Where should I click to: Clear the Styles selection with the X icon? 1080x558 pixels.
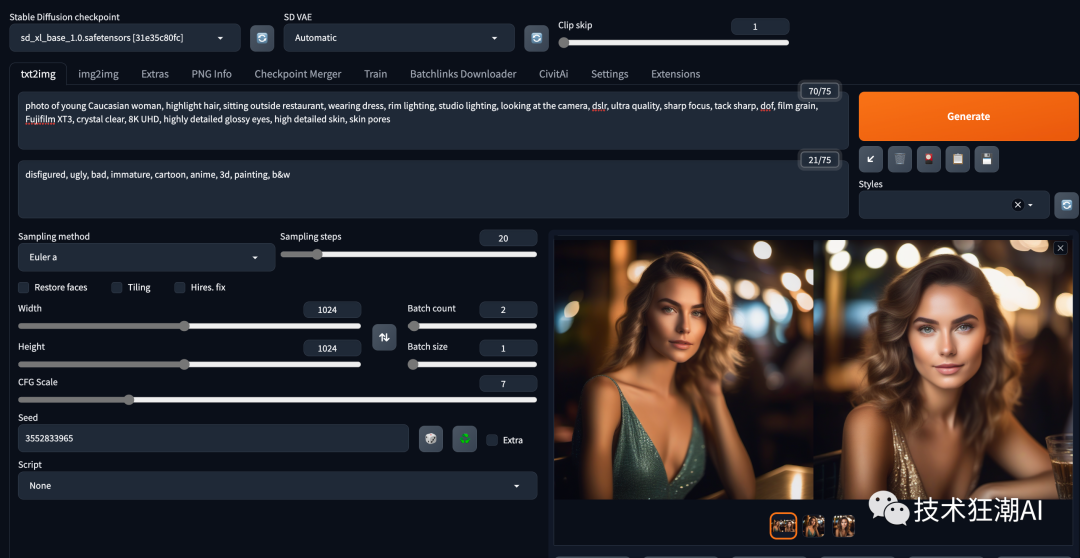tap(1017, 205)
